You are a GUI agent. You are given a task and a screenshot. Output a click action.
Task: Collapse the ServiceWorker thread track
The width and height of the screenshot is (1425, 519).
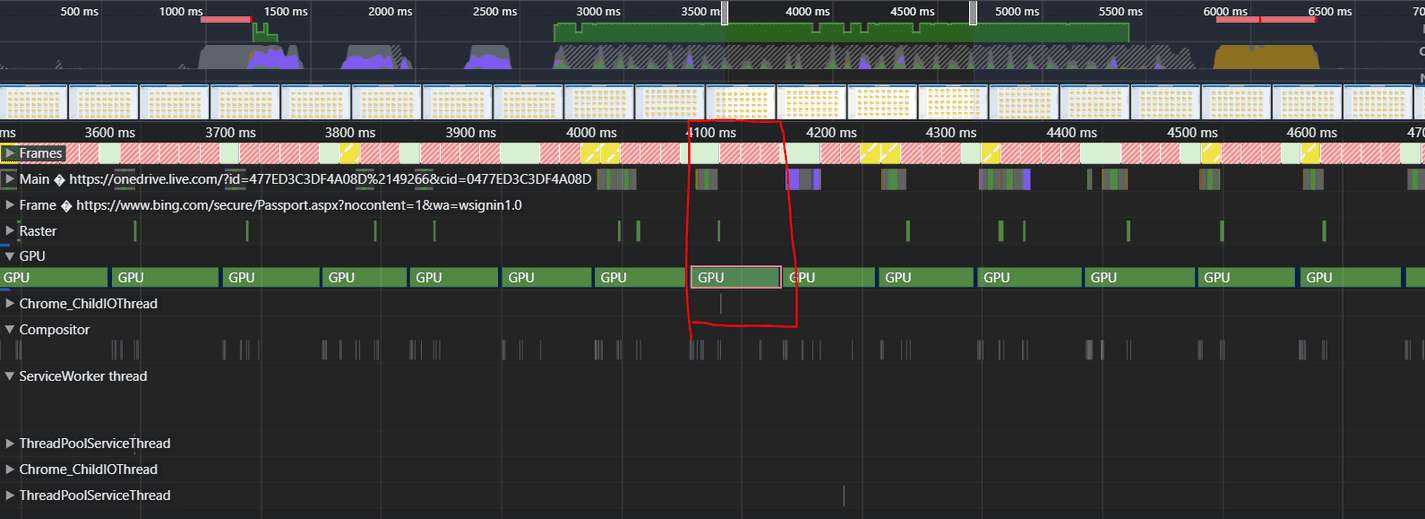[x=10, y=377]
